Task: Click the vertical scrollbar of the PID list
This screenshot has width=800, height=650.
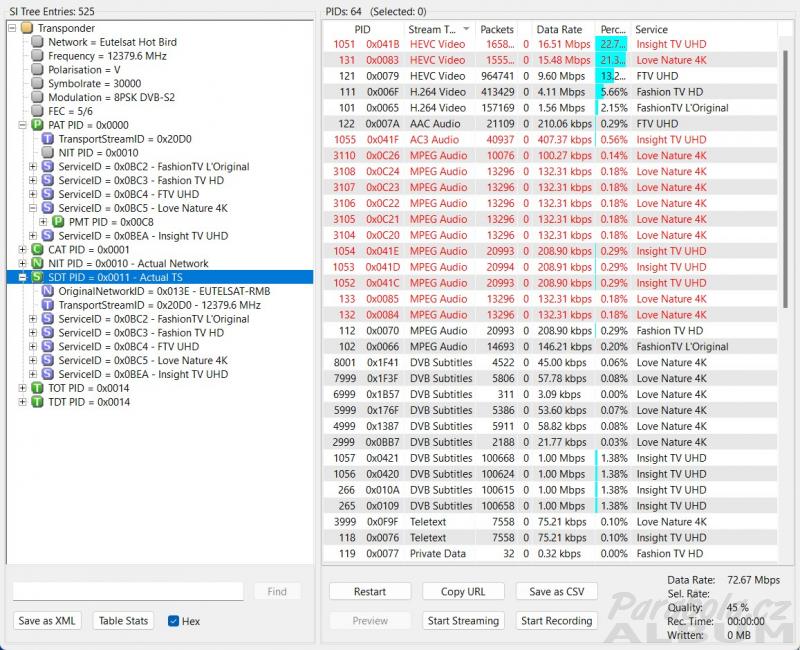Action: click(x=785, y=179)
